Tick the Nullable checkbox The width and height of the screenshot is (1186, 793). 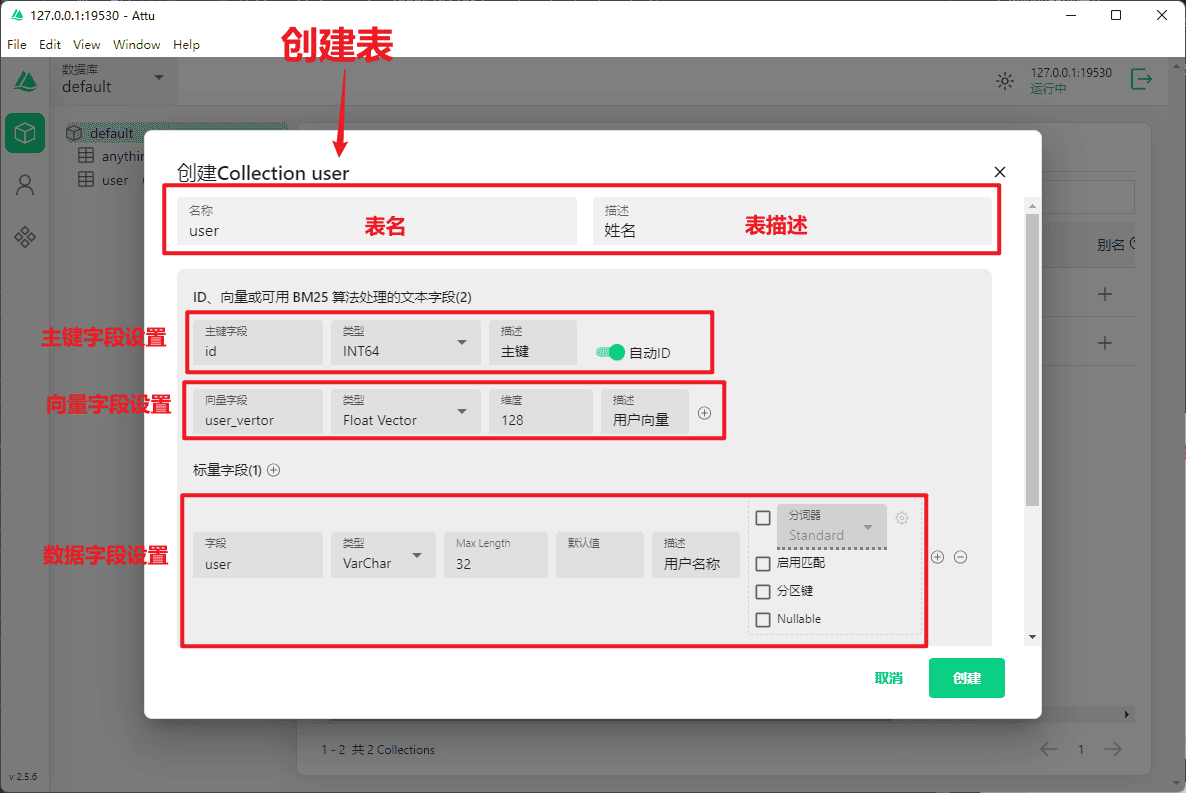click(763, 620)
